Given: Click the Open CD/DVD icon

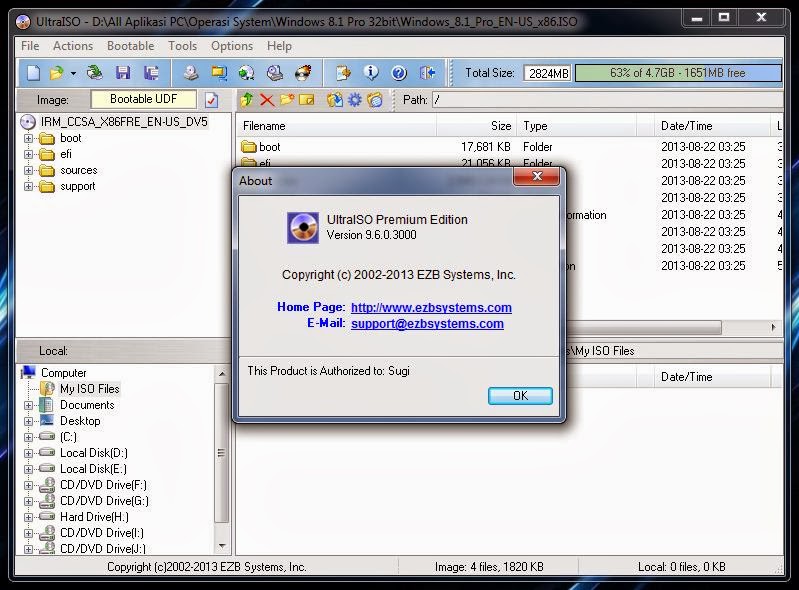Looking at the screenshot, I should (94, 73).
